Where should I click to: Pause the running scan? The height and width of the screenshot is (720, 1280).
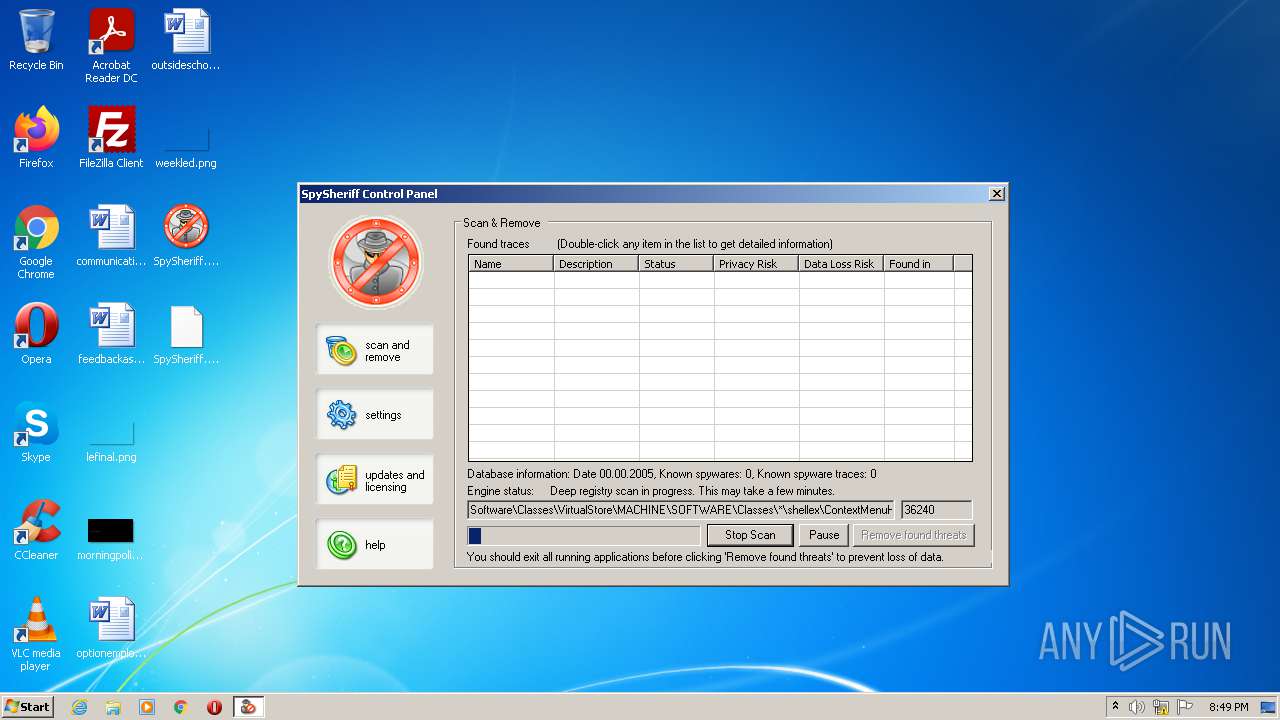(824, 535)
